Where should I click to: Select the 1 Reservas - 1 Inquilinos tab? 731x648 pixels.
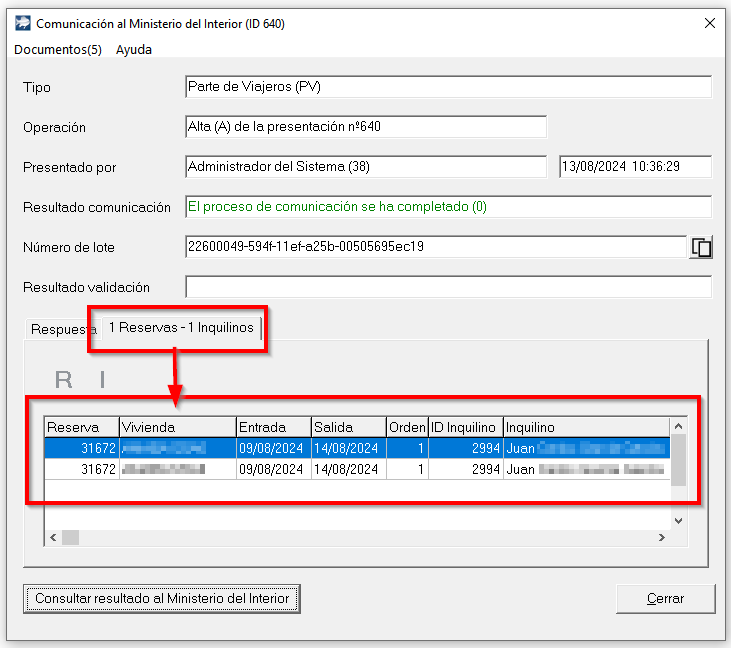pyautogui.click(x=182, y=327)
